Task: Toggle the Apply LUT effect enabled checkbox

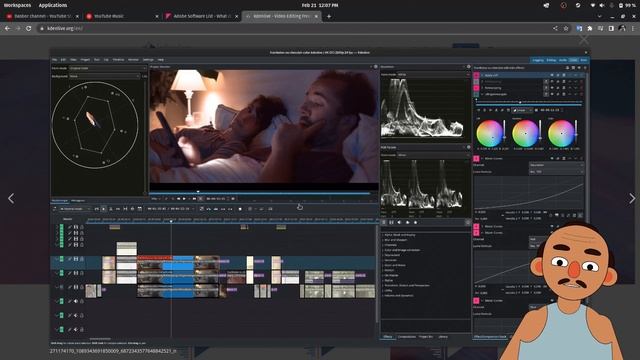Action: point(476,76)
